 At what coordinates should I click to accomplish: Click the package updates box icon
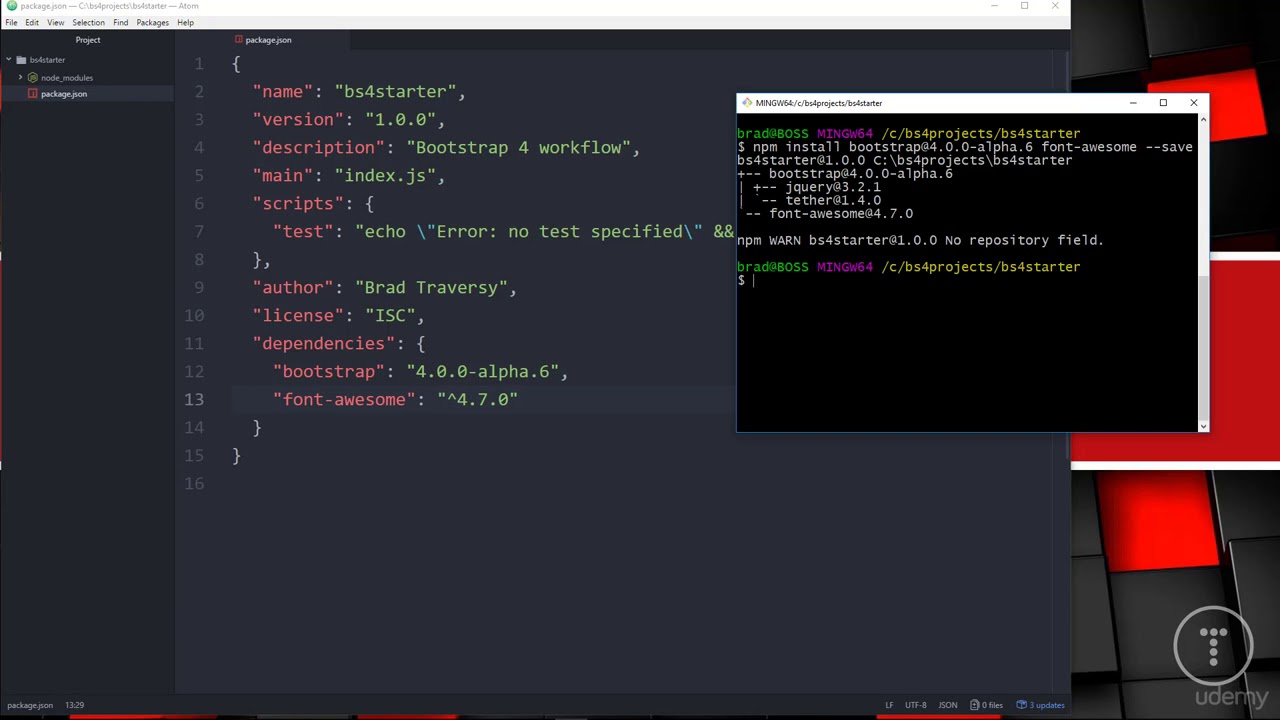coord(1022,705)
